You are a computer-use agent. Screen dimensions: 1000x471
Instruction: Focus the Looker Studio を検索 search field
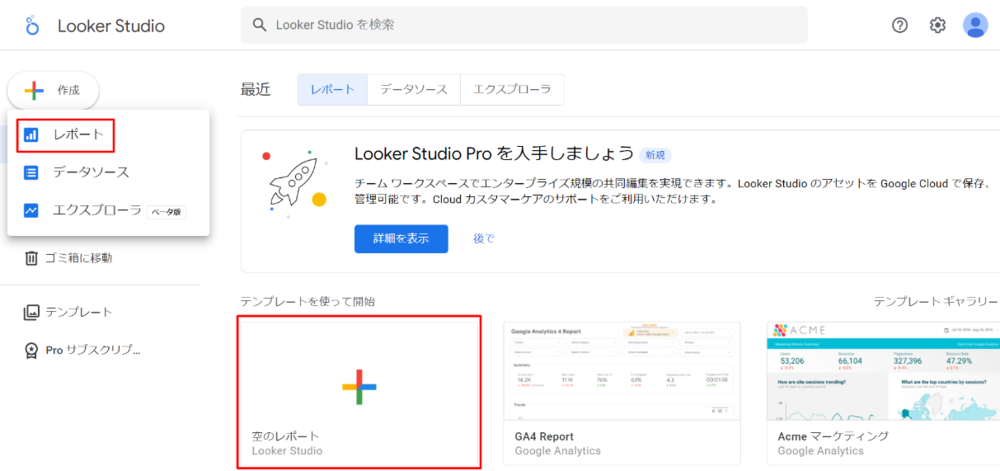[x=524, y=25]
